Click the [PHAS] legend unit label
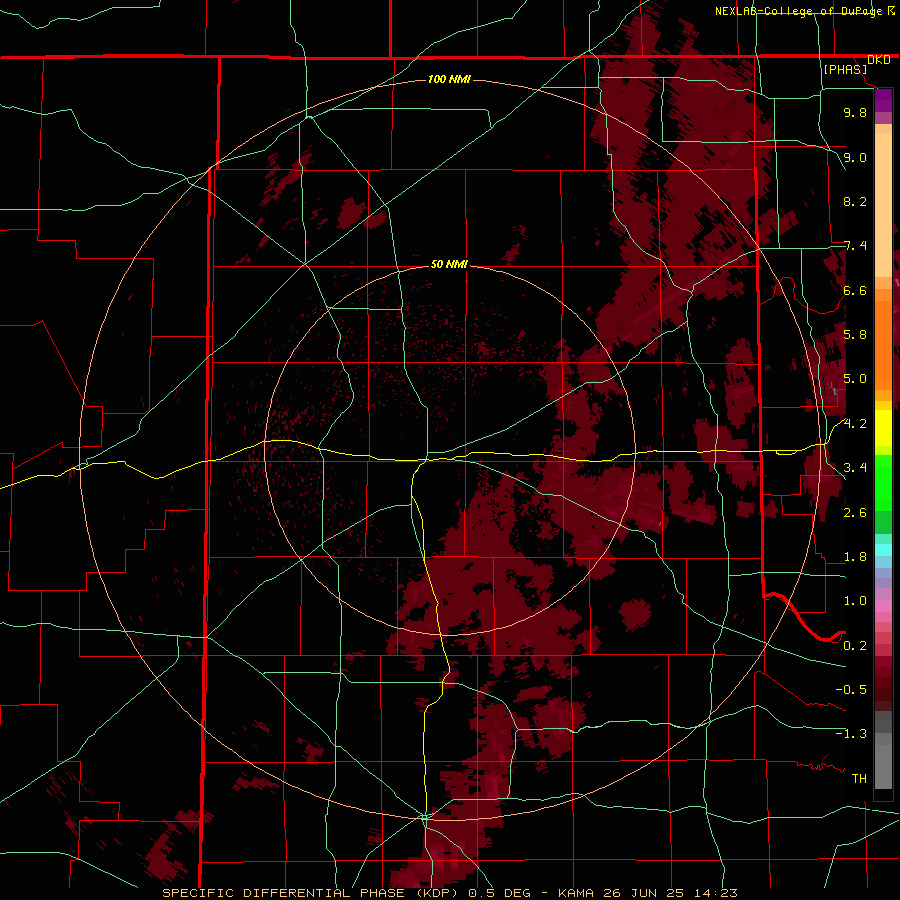900x900 pixels. click(x=845, y=69)
